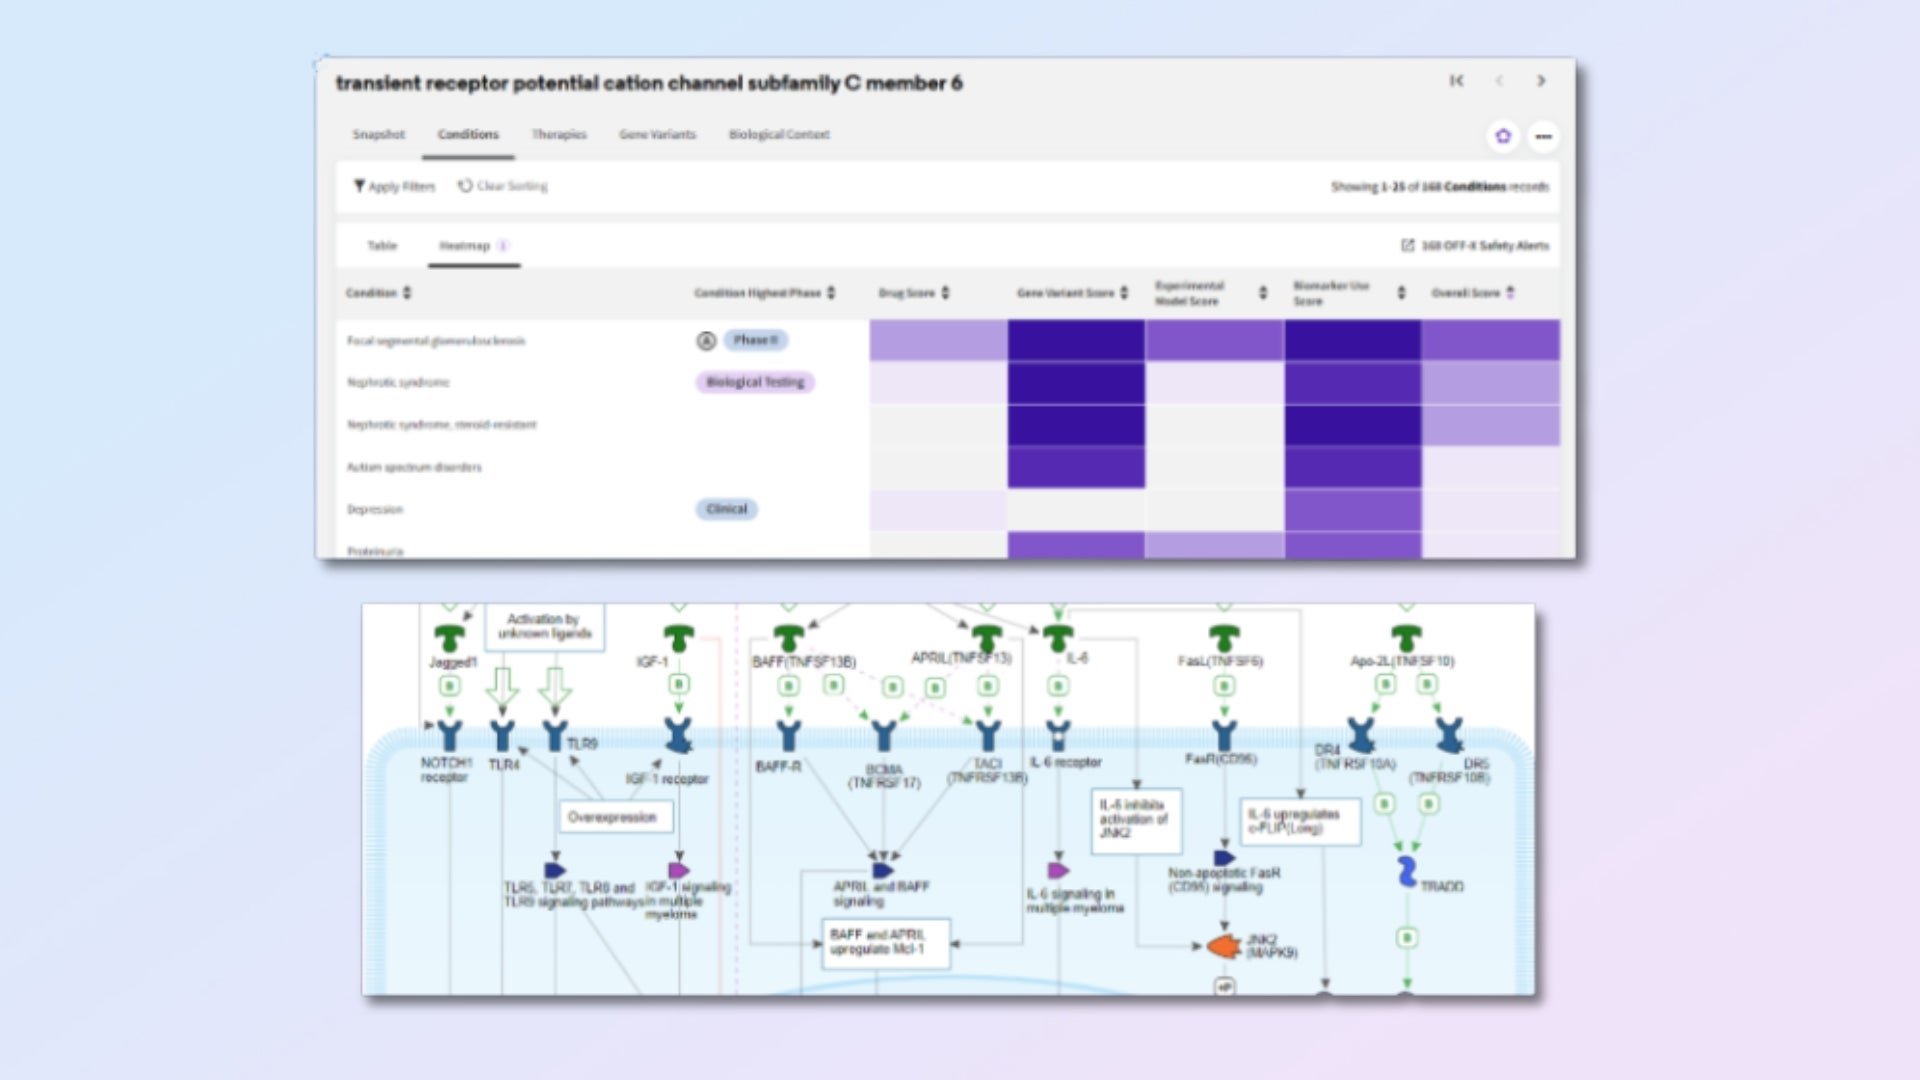Click the Heatmap info icon
Screen dimensions: 1920x1080
pos(503,245)
